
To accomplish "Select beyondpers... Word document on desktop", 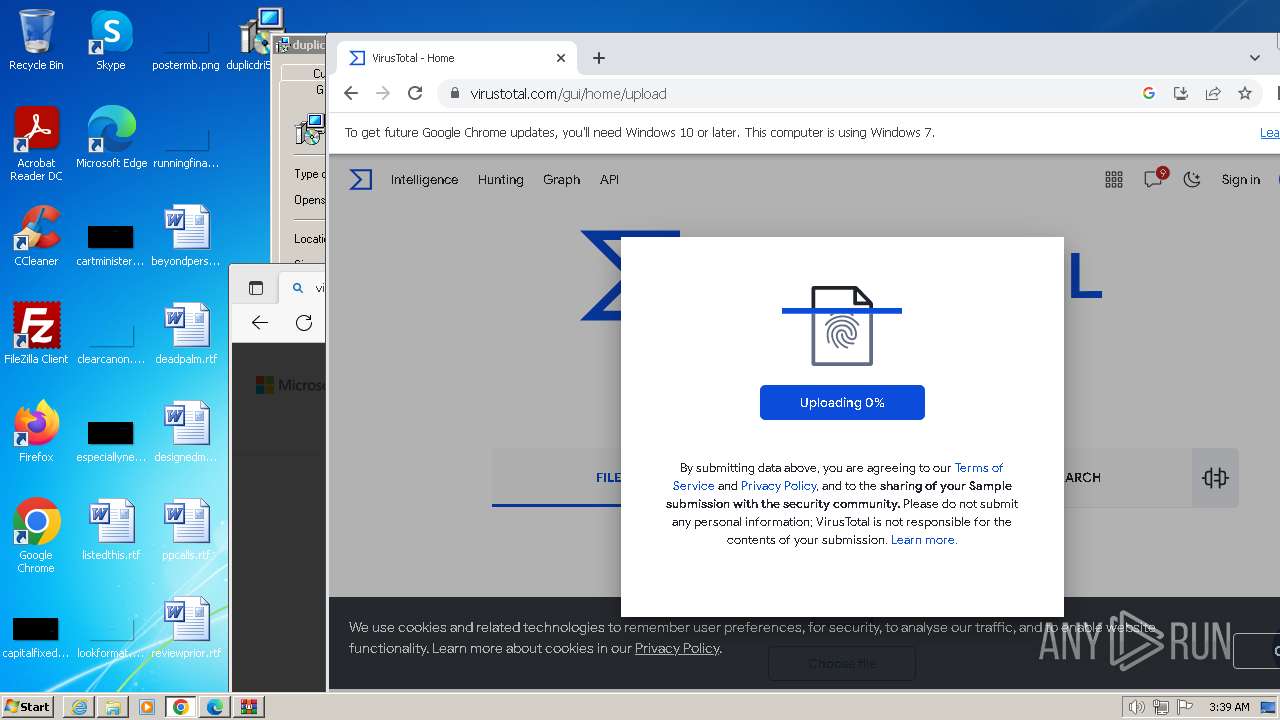I will [x=186, y=236].
